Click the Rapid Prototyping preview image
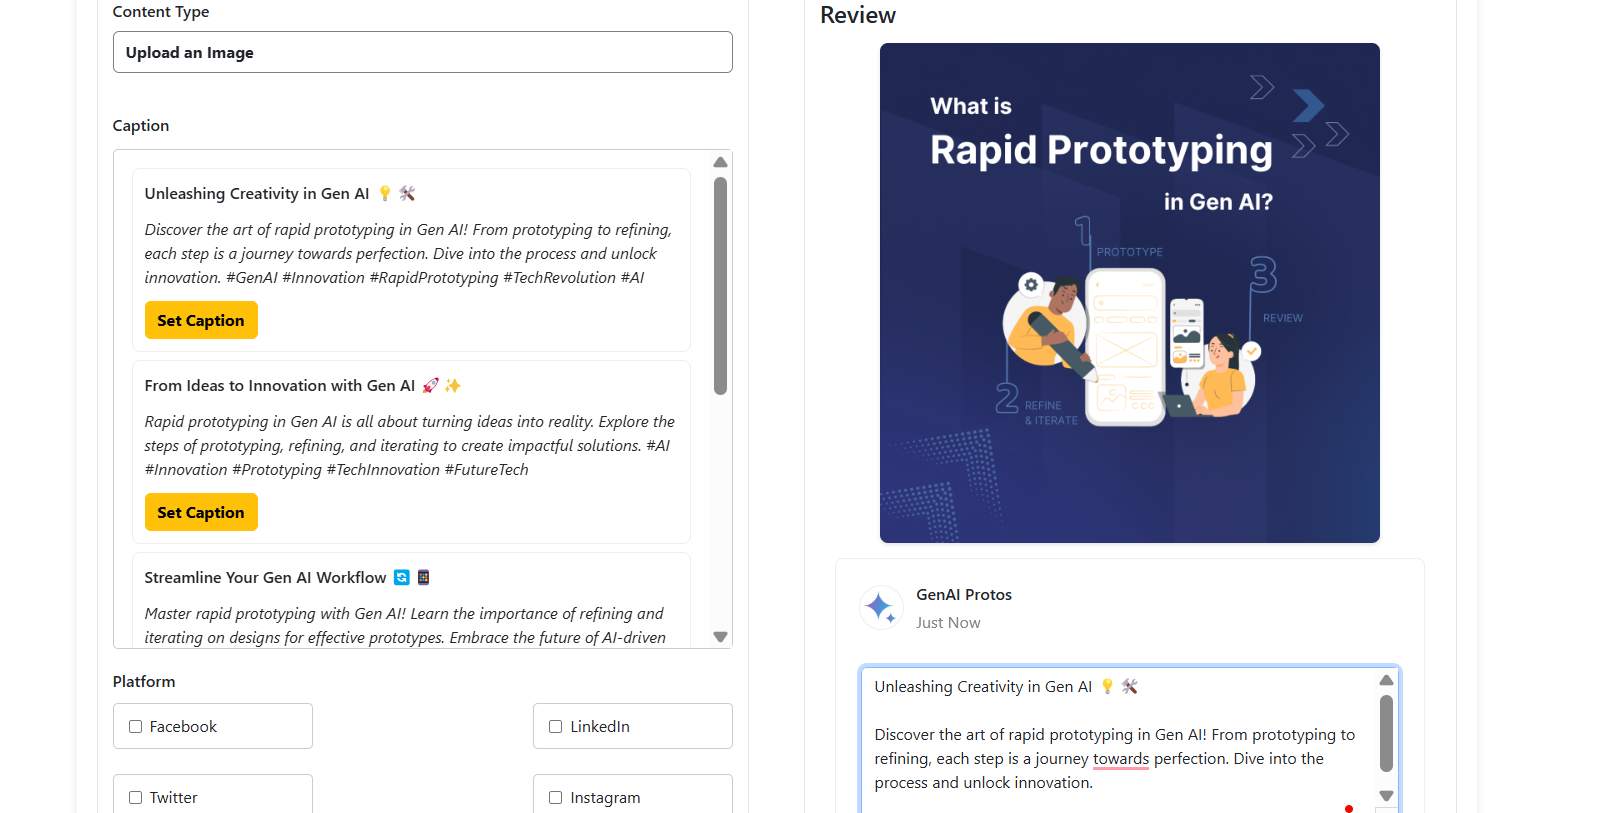The width and height of the screenshot is (1609, 813). pyautogui.click(x=1129, y=292)
